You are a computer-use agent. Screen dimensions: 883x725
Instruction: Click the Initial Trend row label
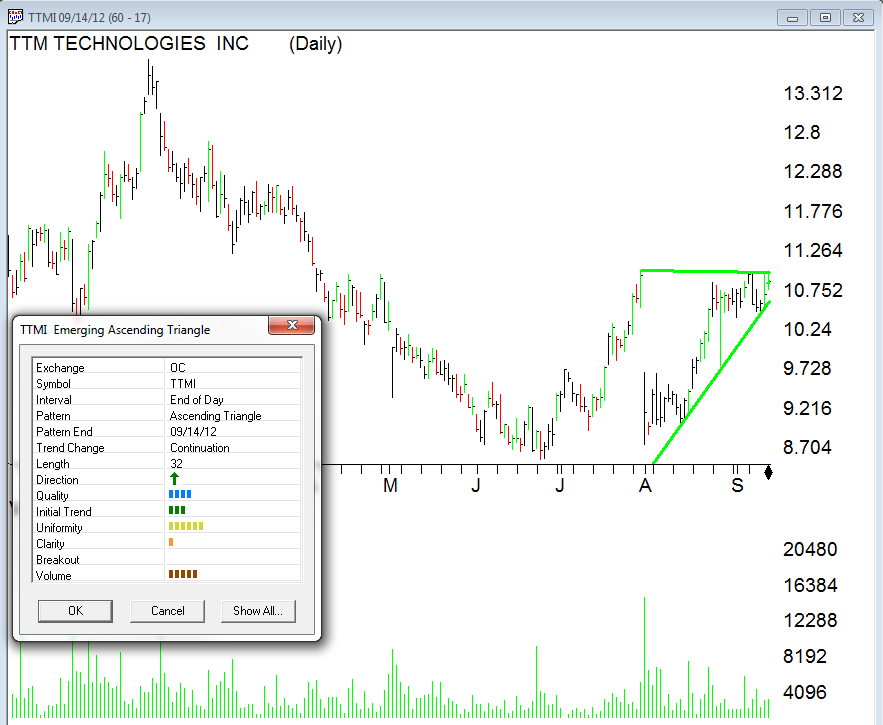point(64,511)
